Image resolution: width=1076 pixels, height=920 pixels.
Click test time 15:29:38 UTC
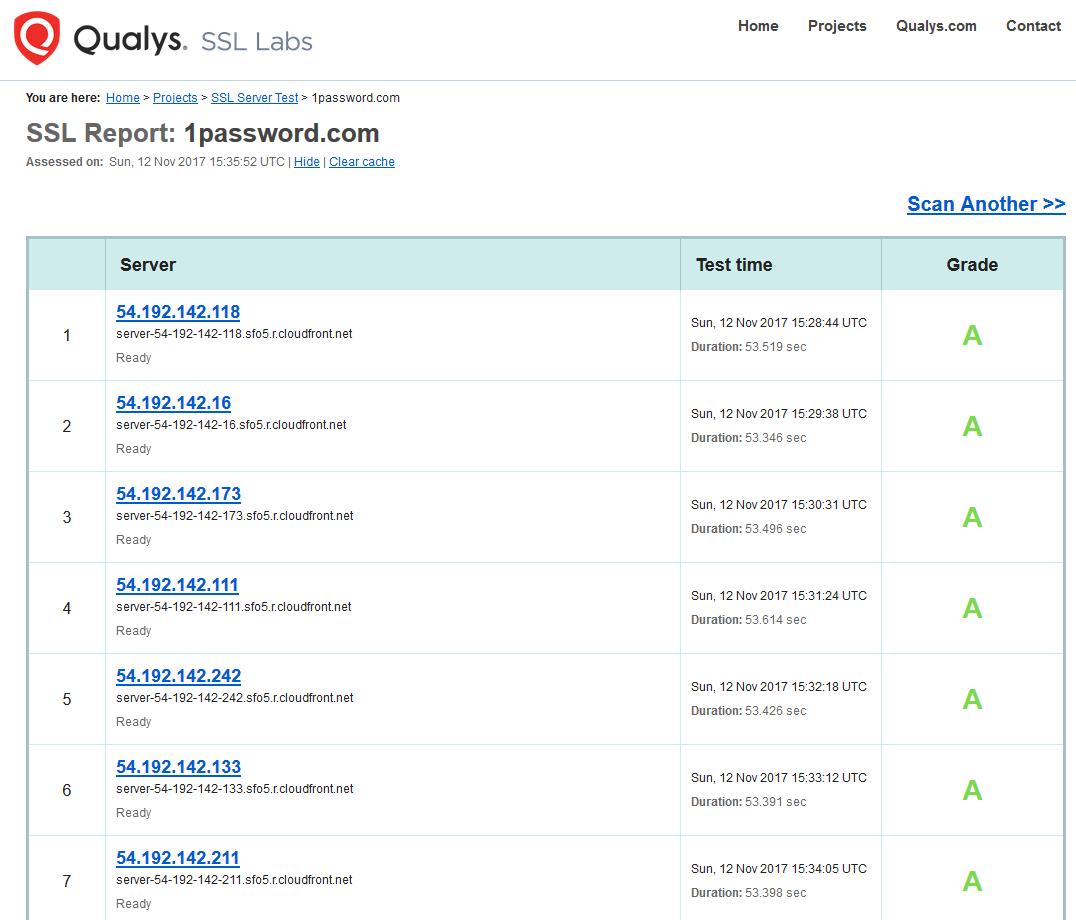pyautogui.click(x=779, y=414)
